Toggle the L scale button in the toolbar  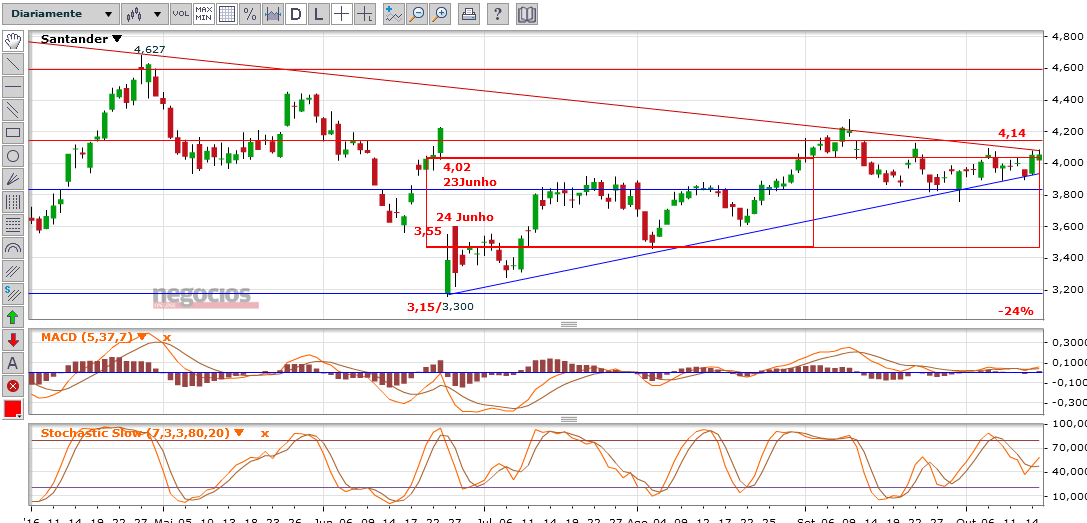coord(318,14)
